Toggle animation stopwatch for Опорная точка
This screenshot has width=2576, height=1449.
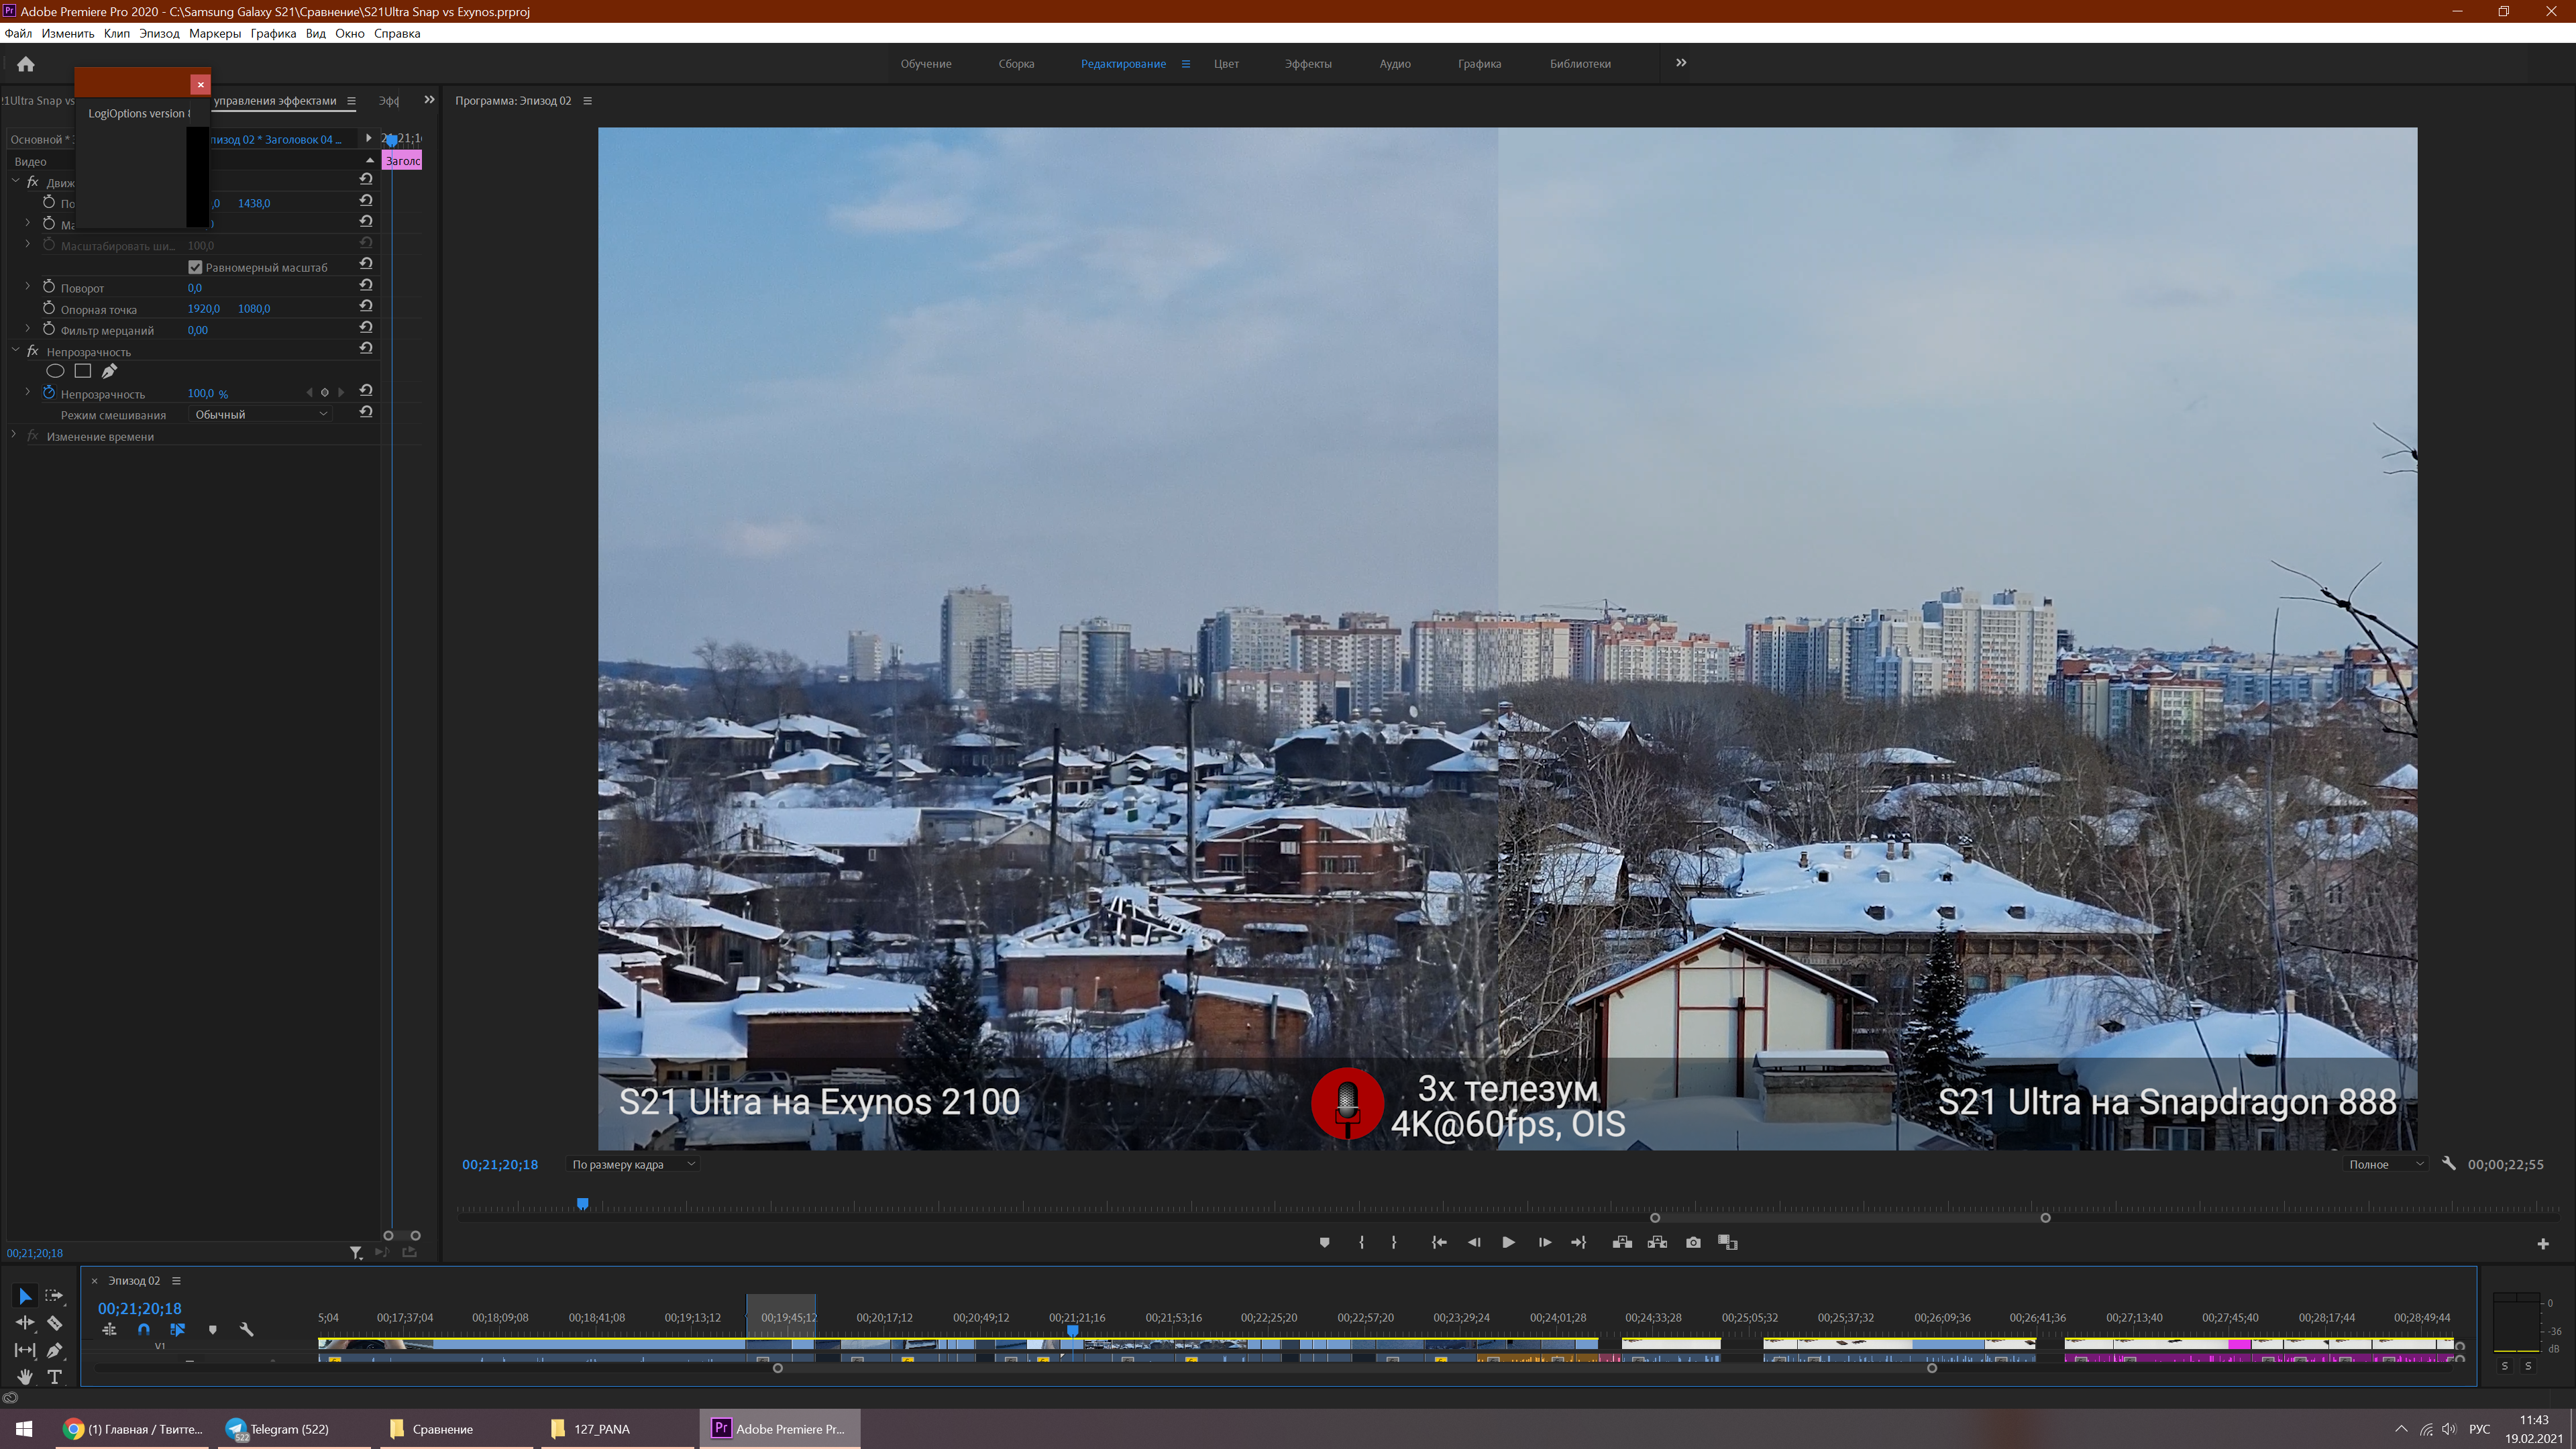tap(48, 308)
